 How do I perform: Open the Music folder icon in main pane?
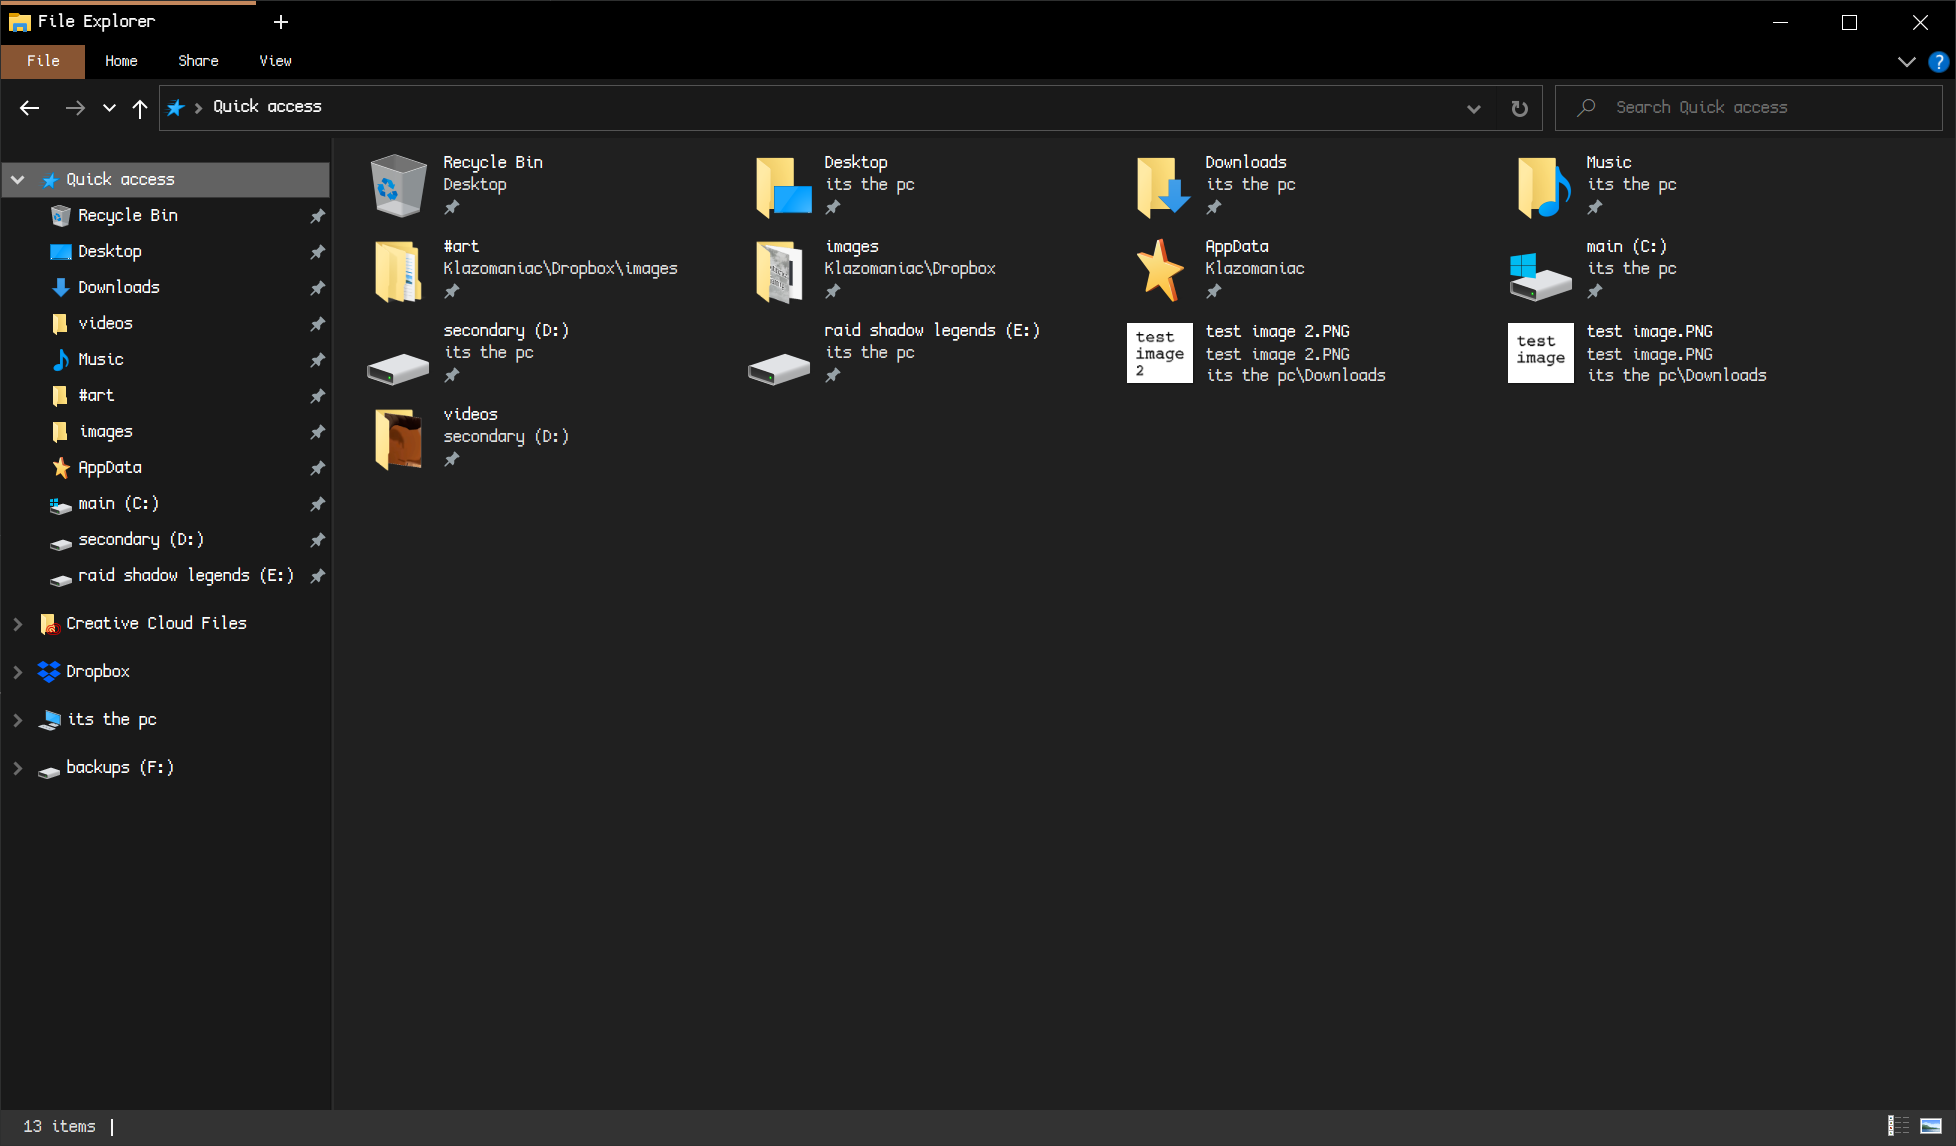pos(1544,186)
